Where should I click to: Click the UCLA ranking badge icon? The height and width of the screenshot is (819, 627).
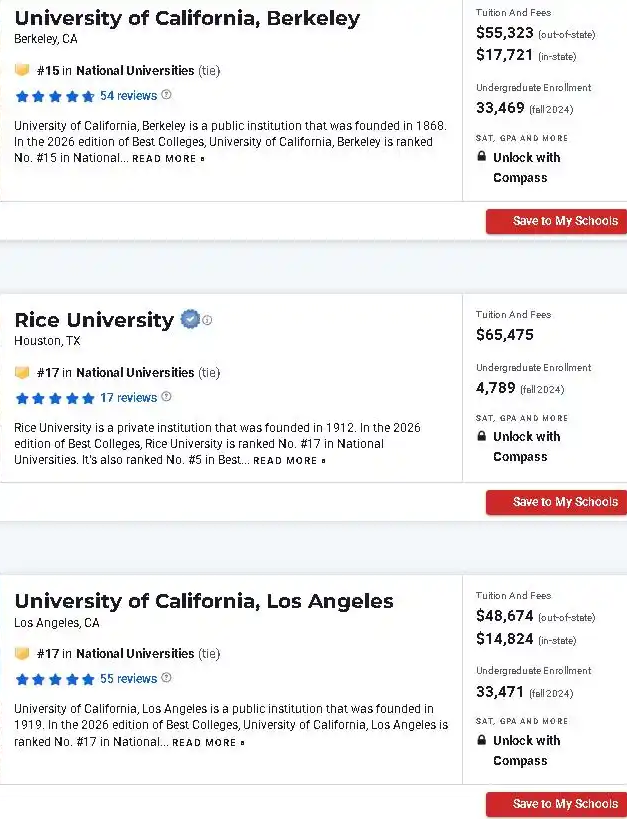click(22, 653)
